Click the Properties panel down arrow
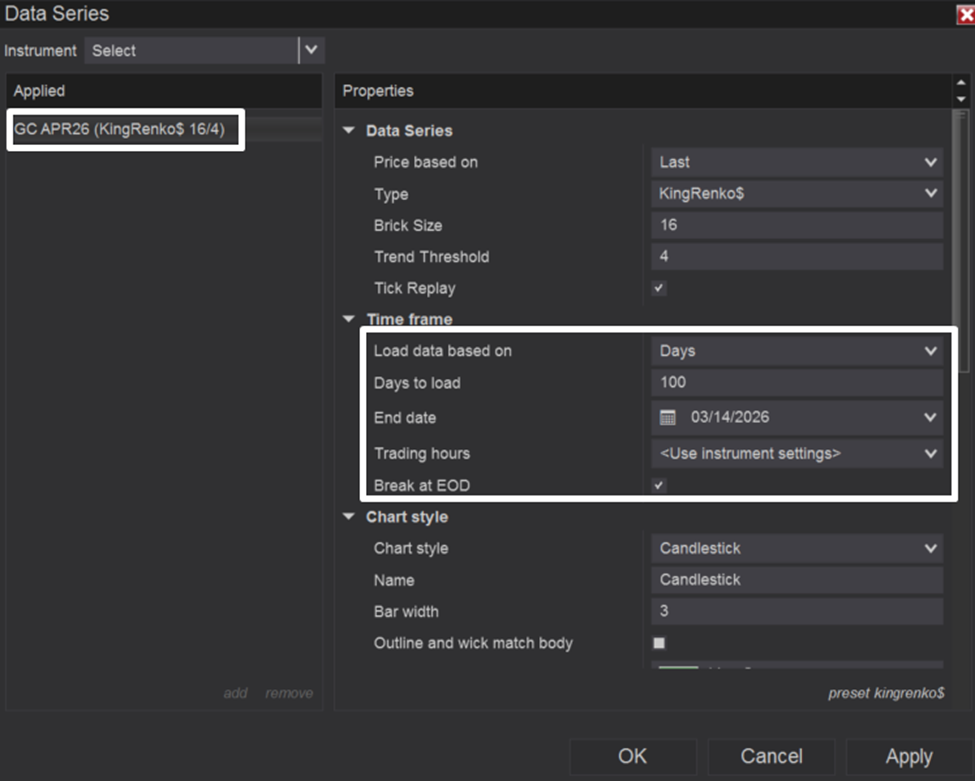This screenshot has height=781, width=975. coord(961,99)
